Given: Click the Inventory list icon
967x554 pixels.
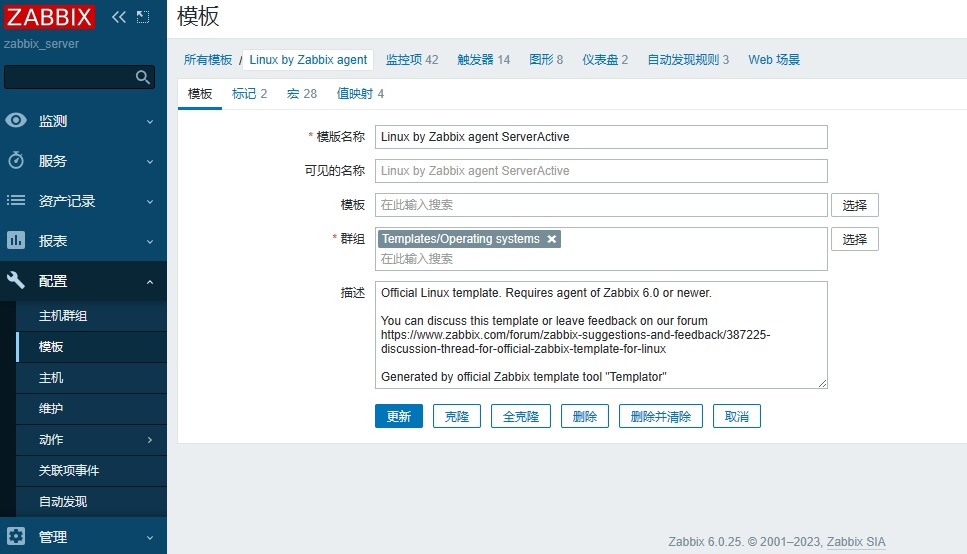Looking at the screenshot, I should coord(16,201).
